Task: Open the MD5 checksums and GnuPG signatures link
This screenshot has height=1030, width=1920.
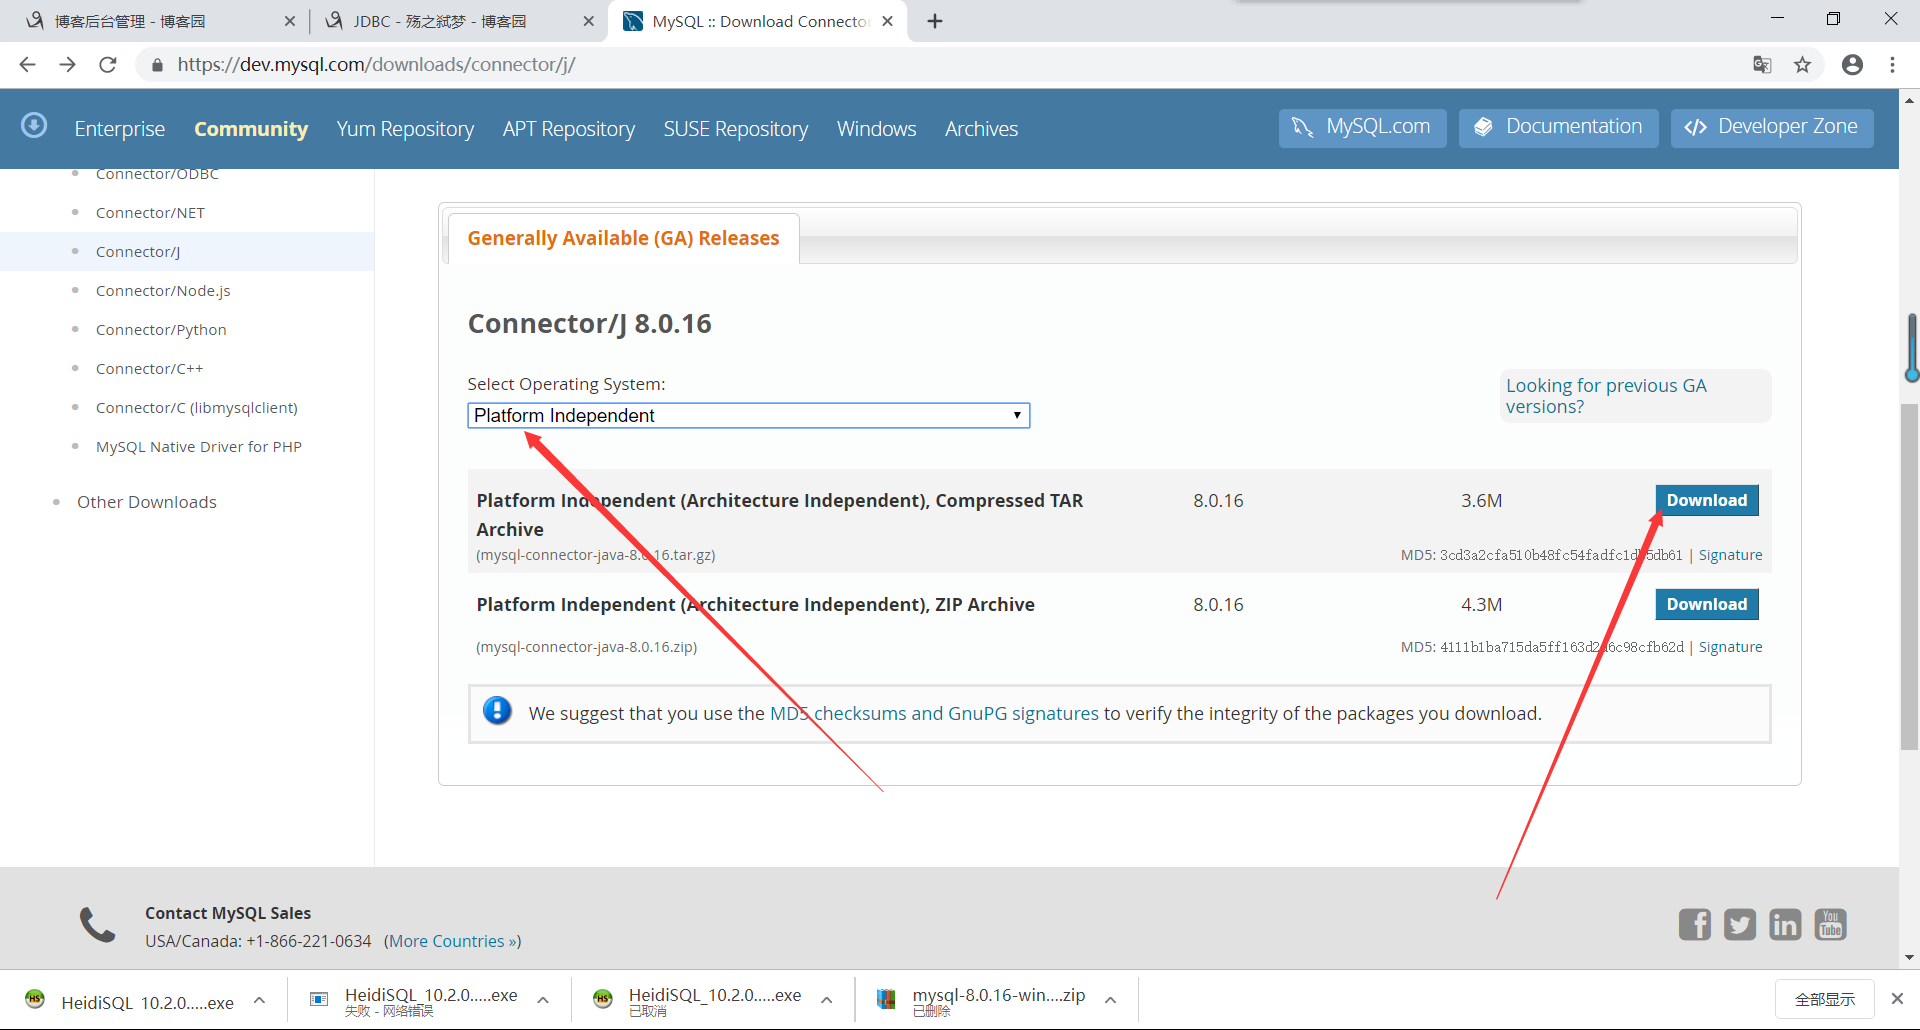Action: (x=934, y=713)
